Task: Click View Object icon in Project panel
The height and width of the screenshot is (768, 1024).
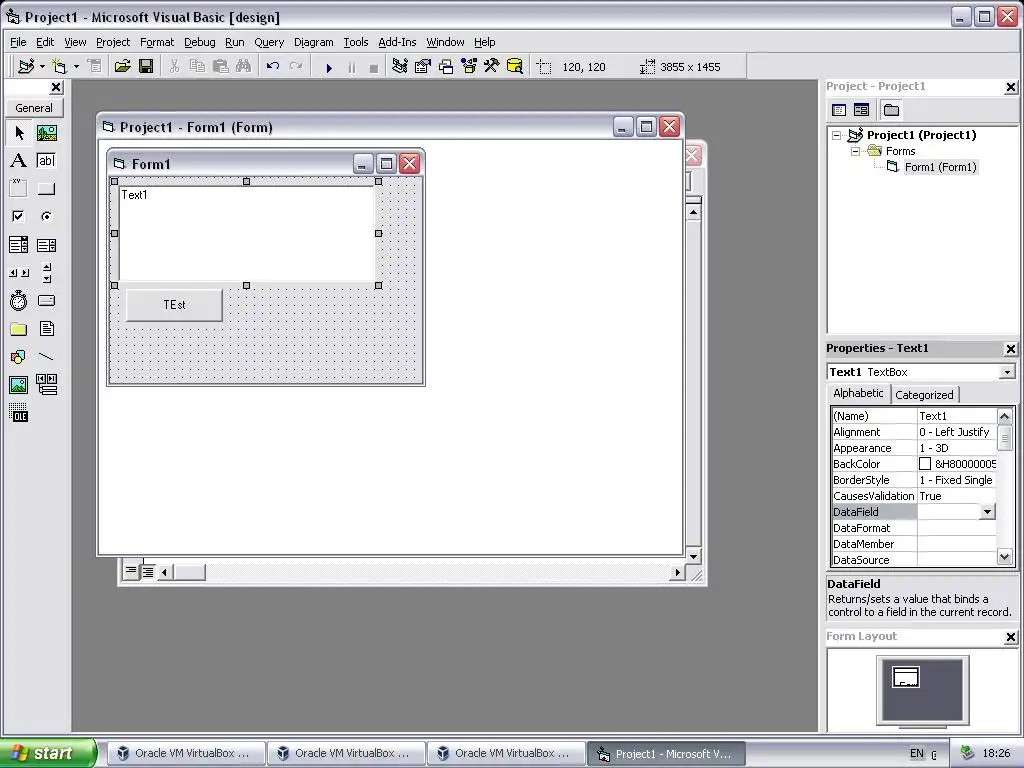Action: [x=861, y=110]
